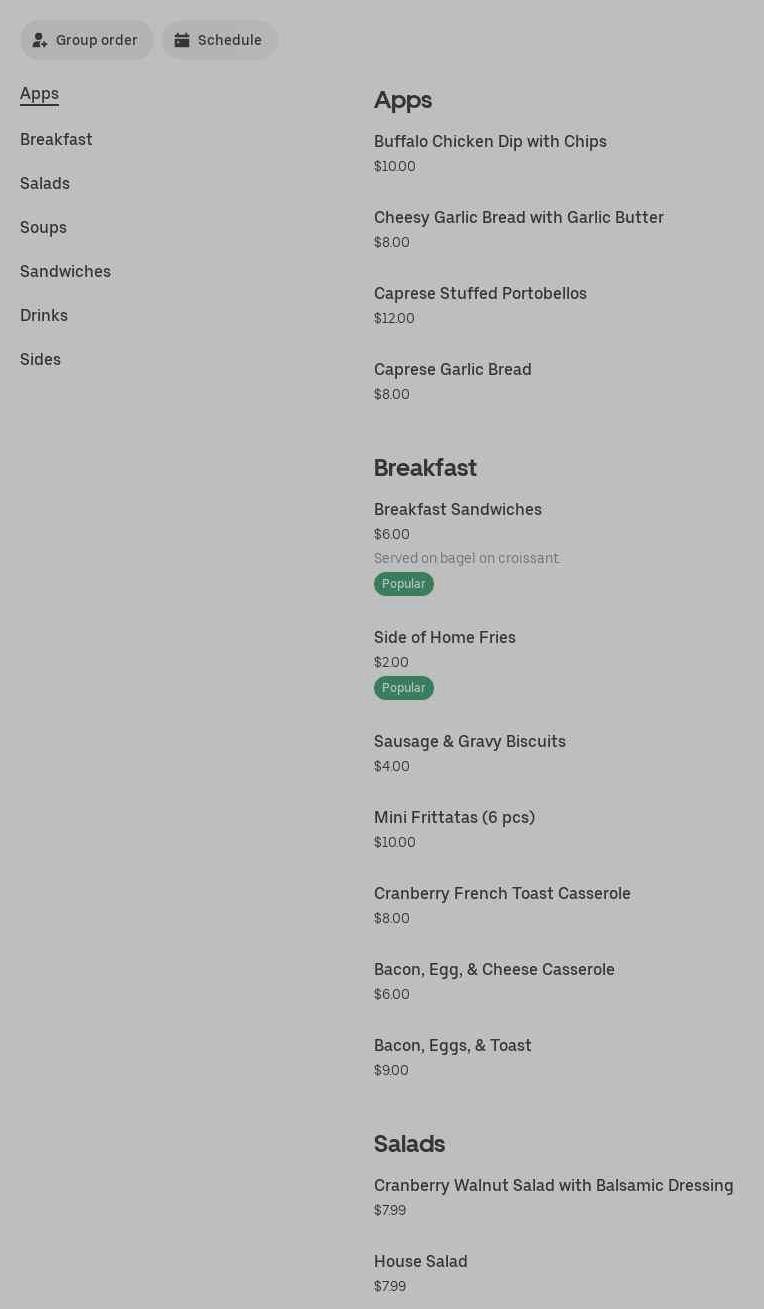Viewport: 764px width, 1309px height.
Task: Open Caprese Stuffed Portobellos item
Action: pyautogui.click(x=480, y=294)
